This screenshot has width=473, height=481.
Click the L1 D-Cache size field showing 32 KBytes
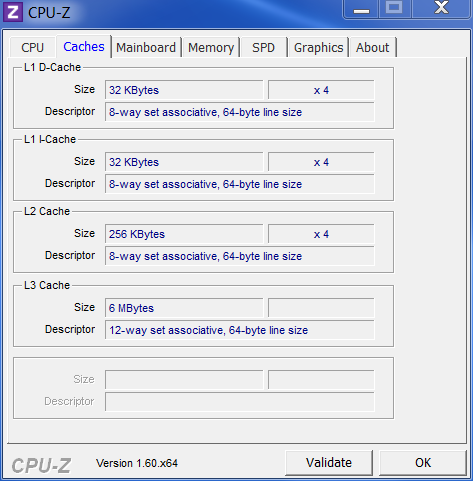point(184,90)
